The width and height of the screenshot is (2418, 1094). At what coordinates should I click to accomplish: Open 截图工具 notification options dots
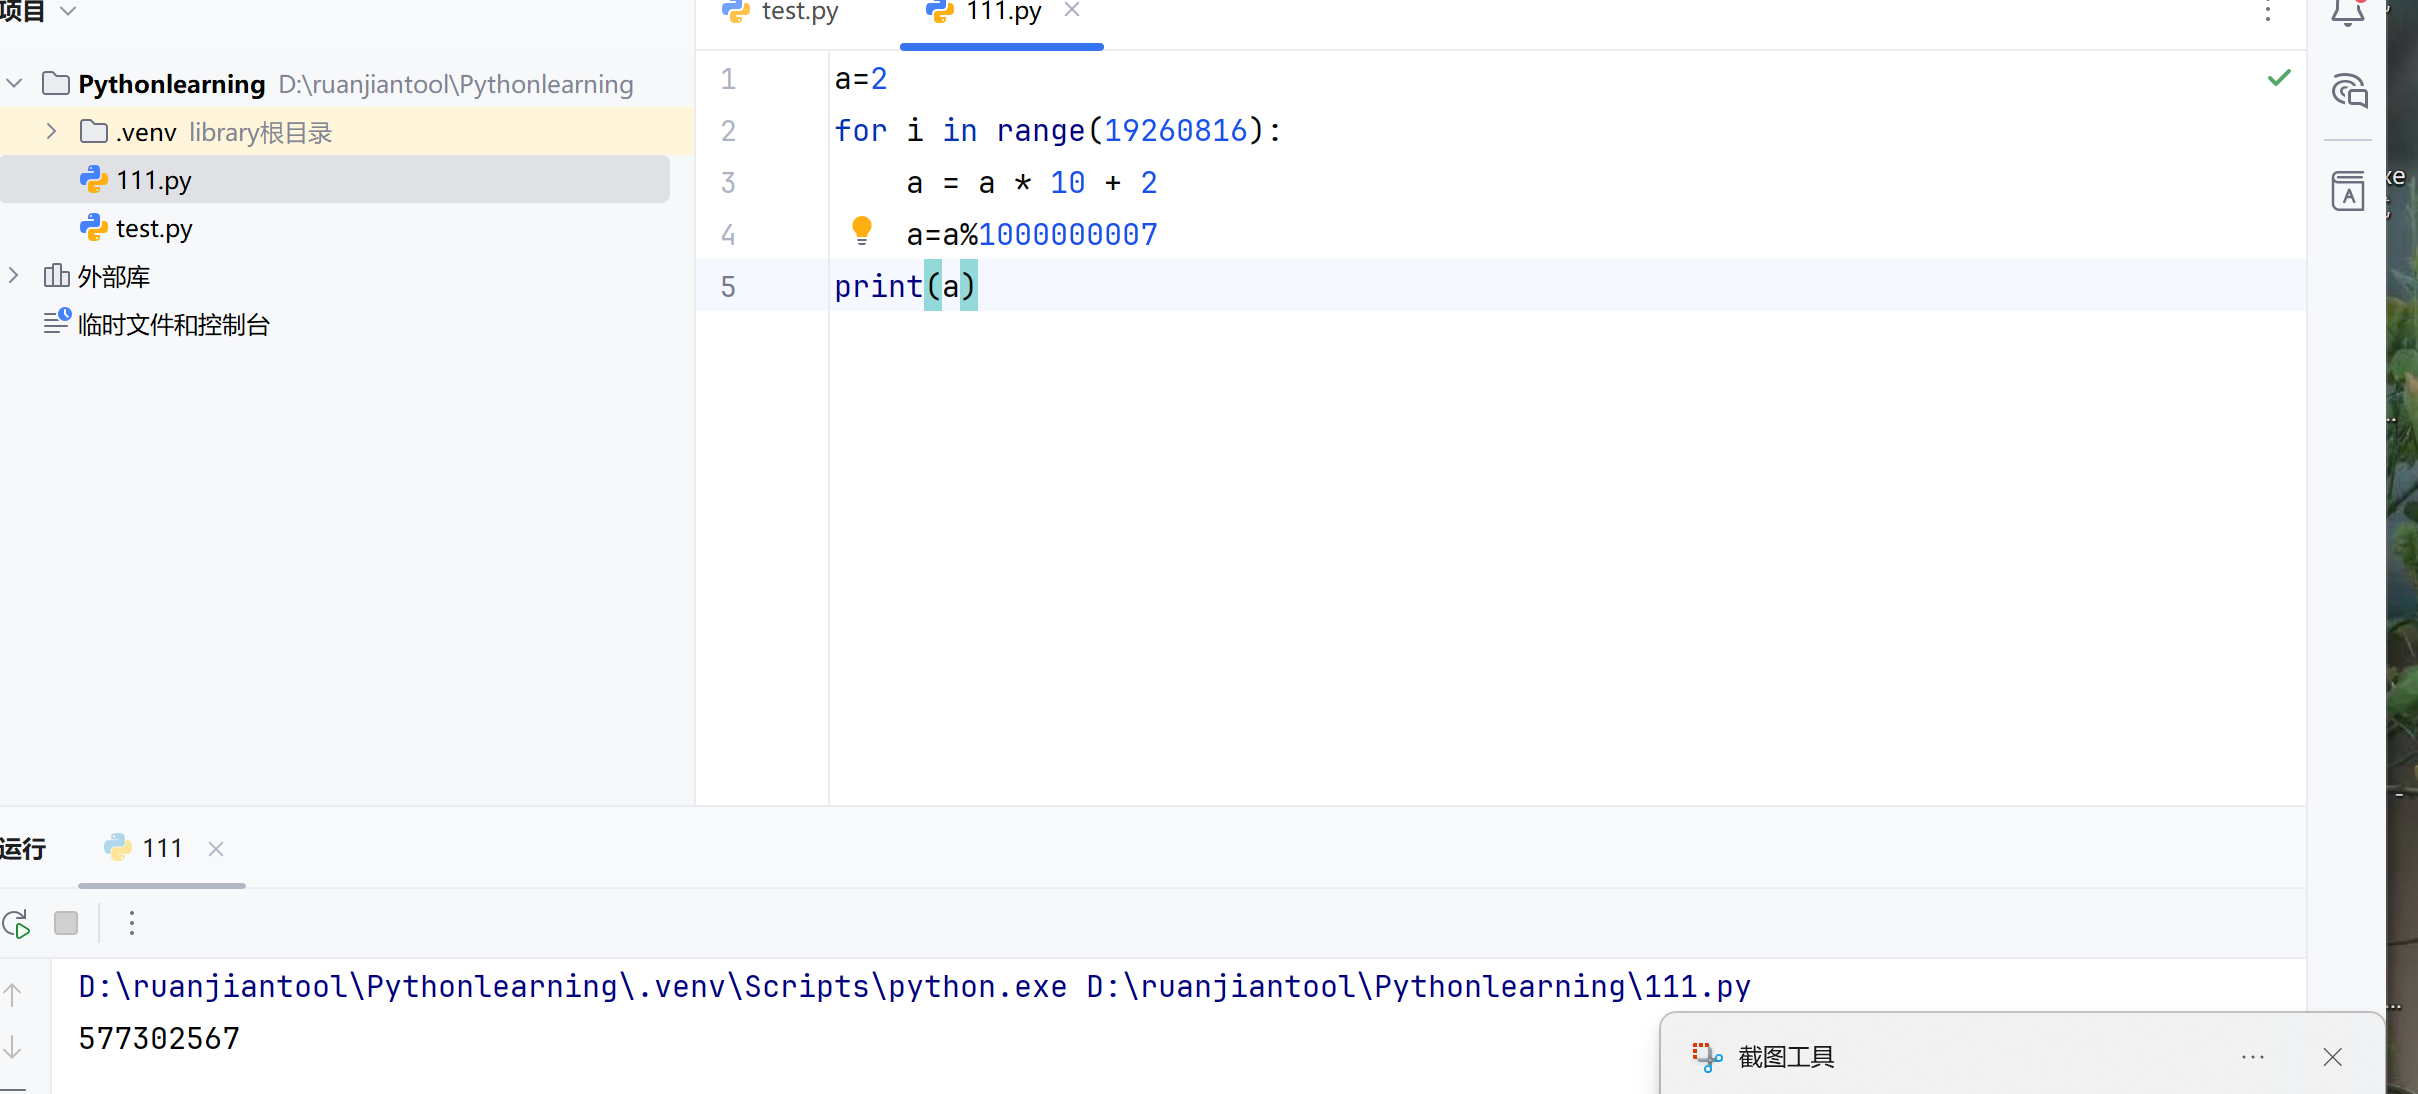point(2253,1057)
